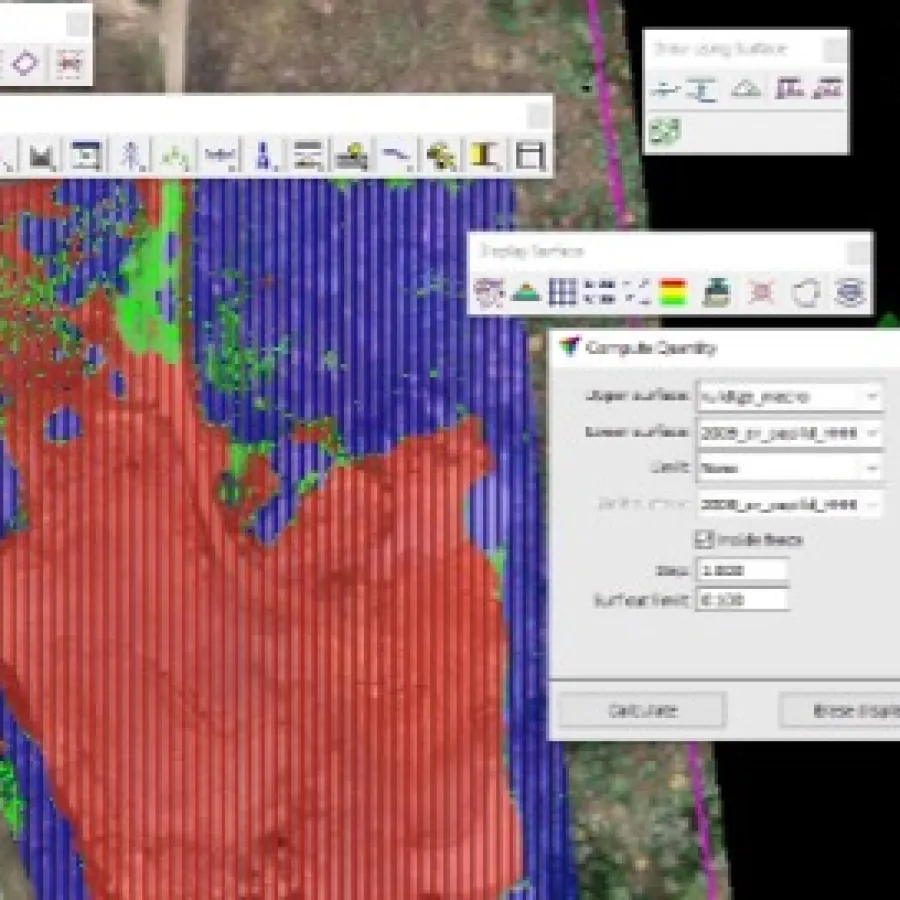This screenshot has height=900, width=900.
Task: Toggle the Inside fence checkbox
Action: [x=704, y=539]
